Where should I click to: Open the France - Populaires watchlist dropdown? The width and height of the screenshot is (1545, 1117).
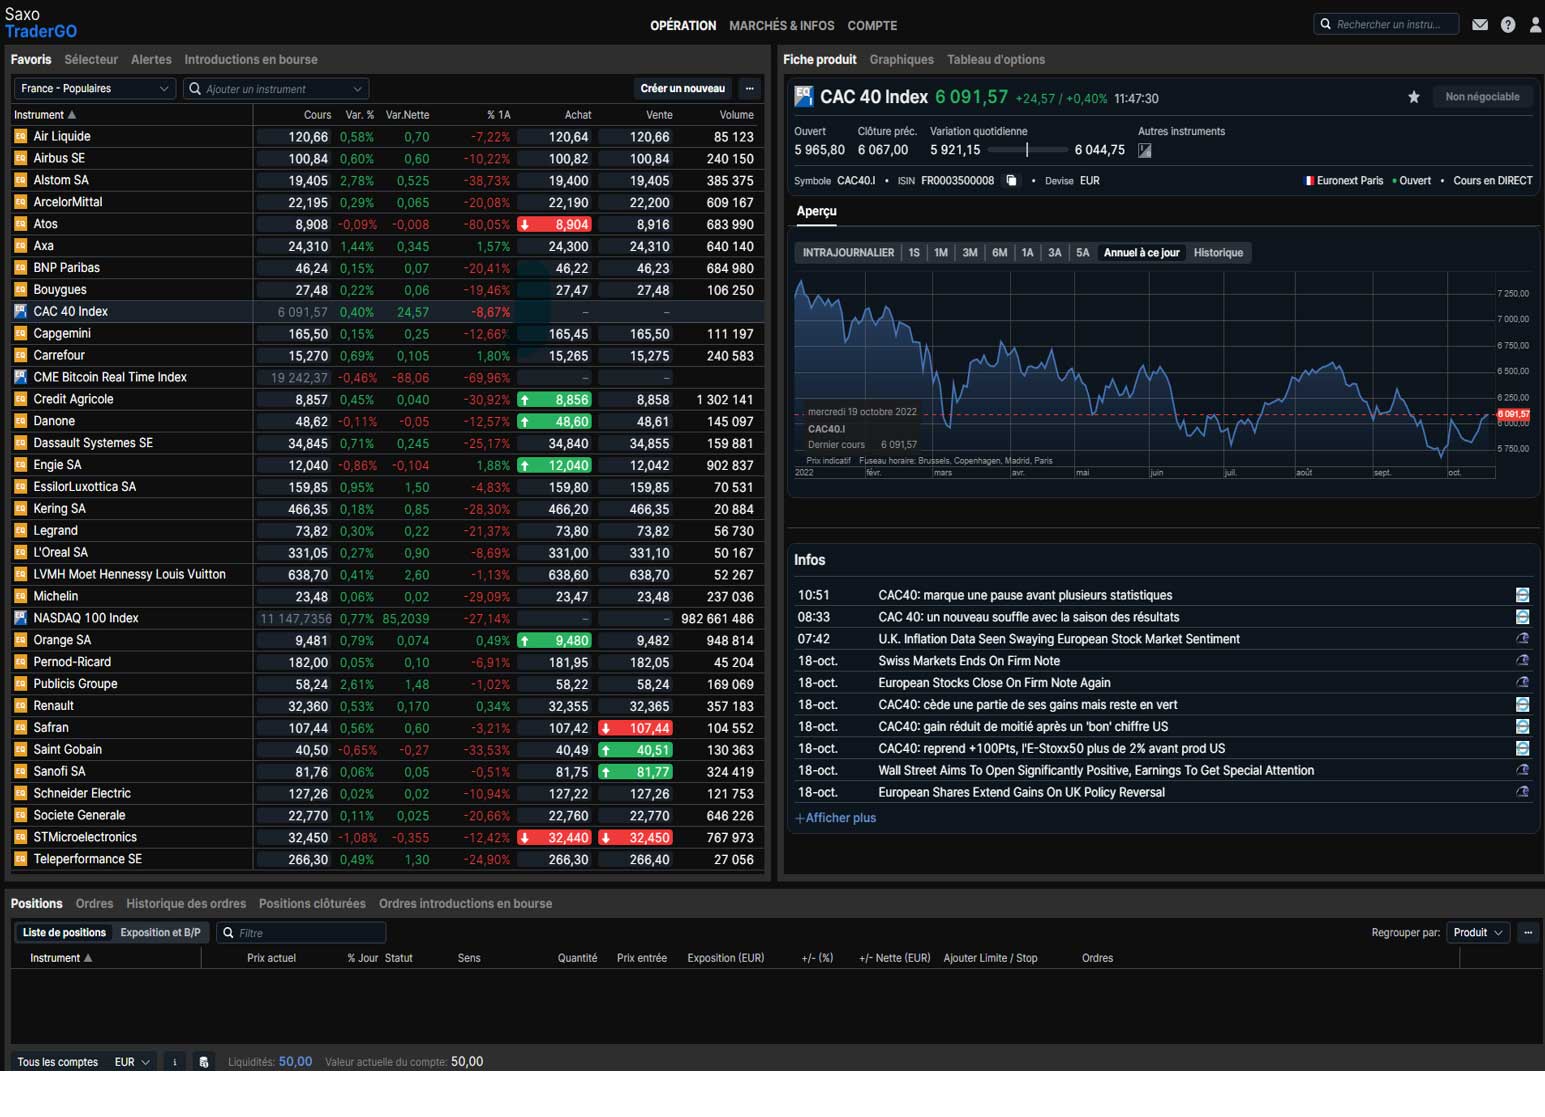tap(95, 88)
